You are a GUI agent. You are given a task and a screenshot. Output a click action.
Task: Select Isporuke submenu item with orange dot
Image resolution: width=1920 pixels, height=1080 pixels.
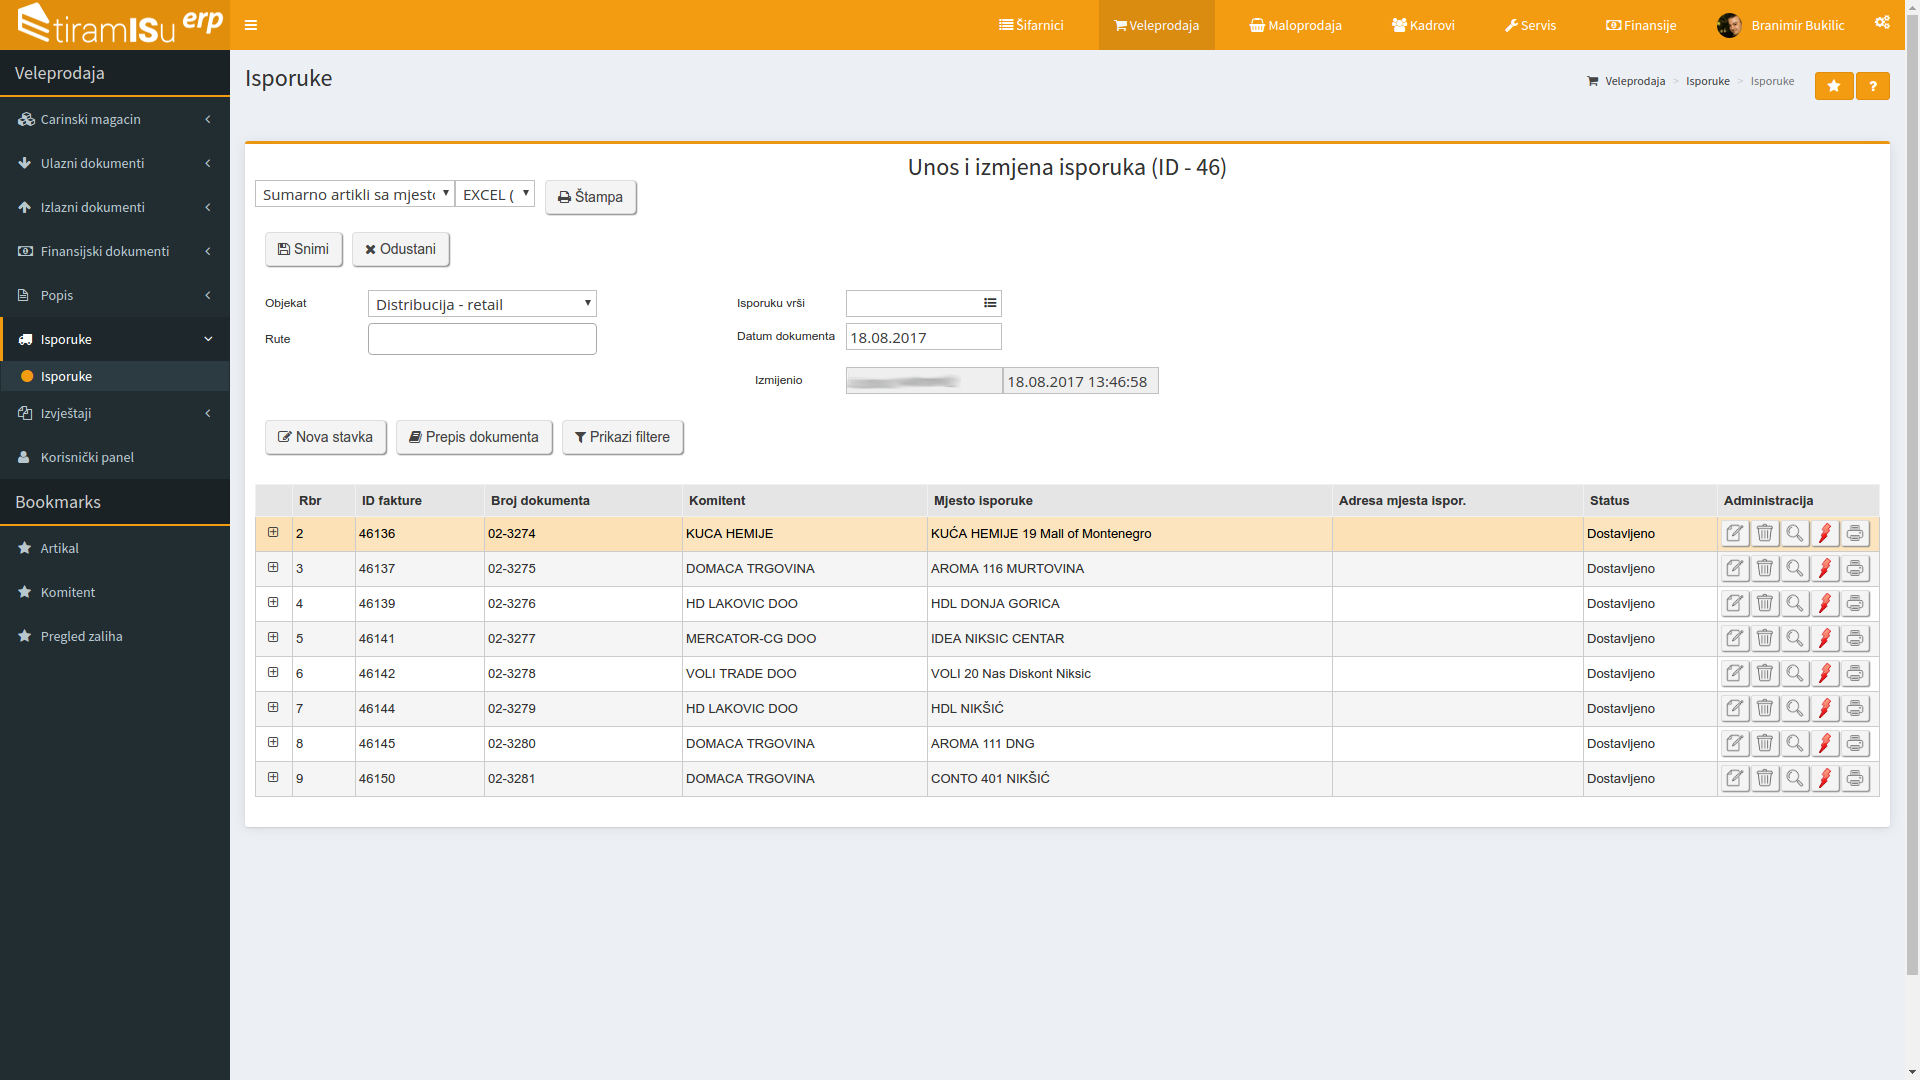point(115,376)
